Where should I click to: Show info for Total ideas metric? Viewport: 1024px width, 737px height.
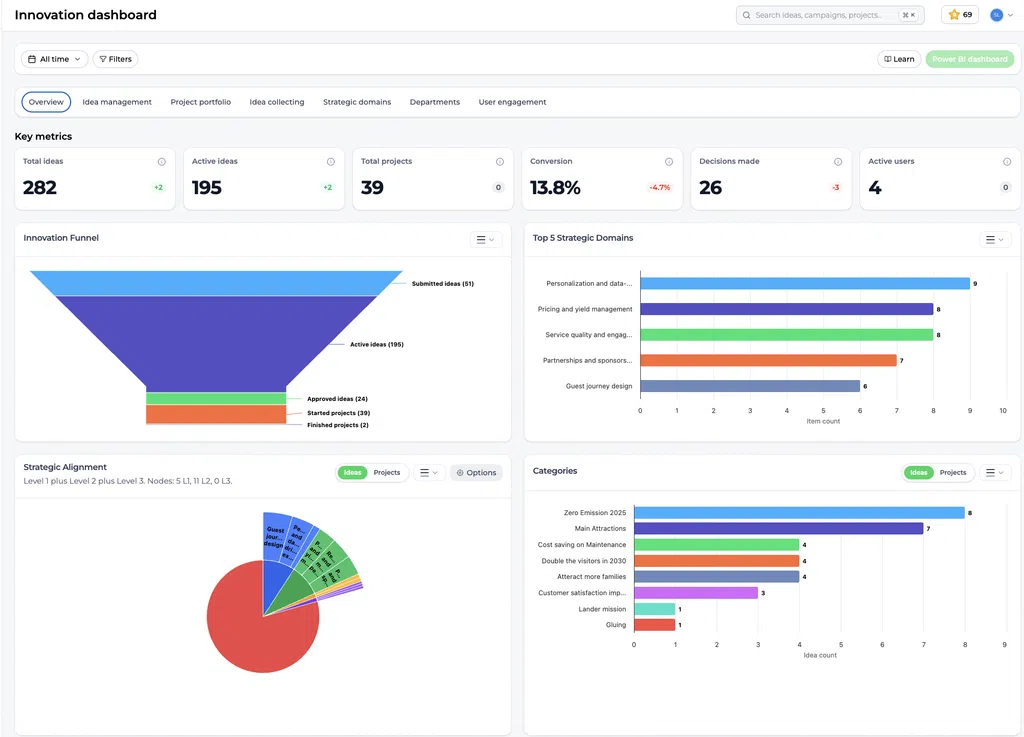coord(162,162)
